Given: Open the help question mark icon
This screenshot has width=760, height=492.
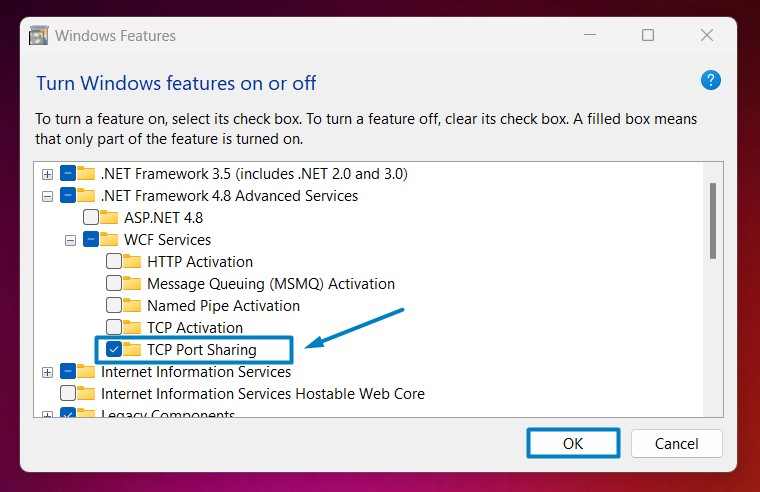Looking at the screenshot, I should (710, 80).
